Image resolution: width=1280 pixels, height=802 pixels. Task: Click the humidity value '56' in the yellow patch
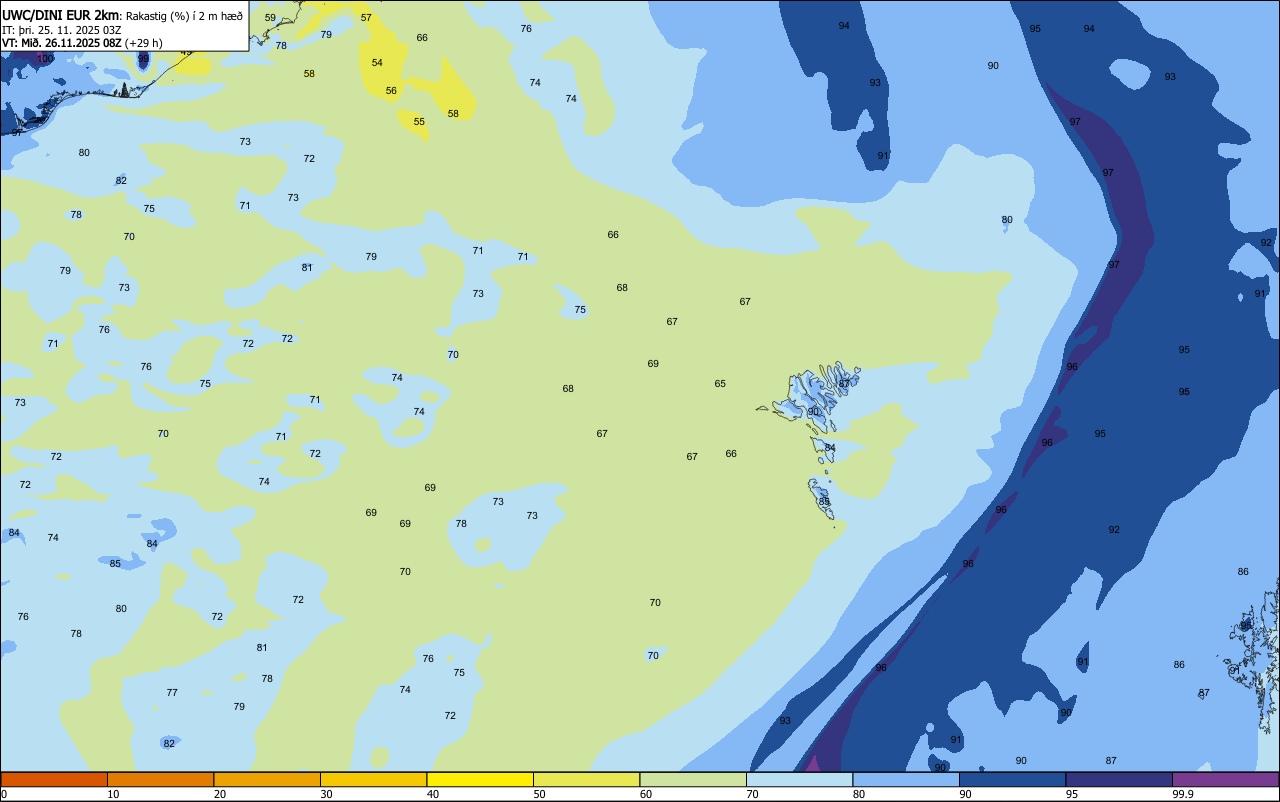pos(391,91)
